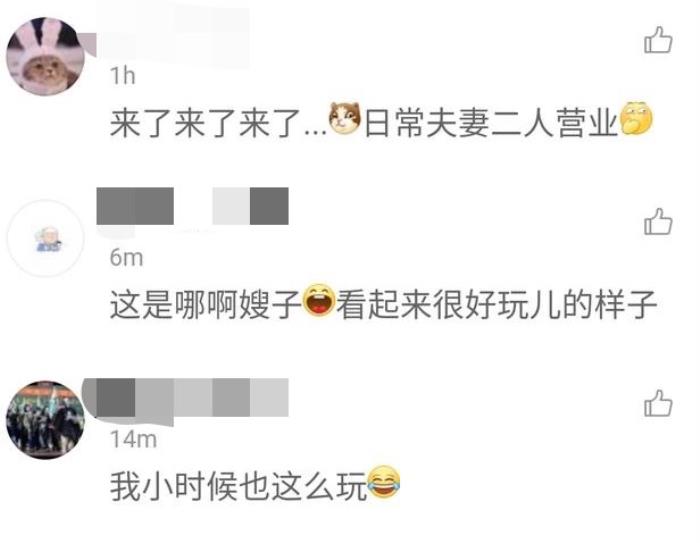Select comment text 来了来了来了

coord(206,122)
